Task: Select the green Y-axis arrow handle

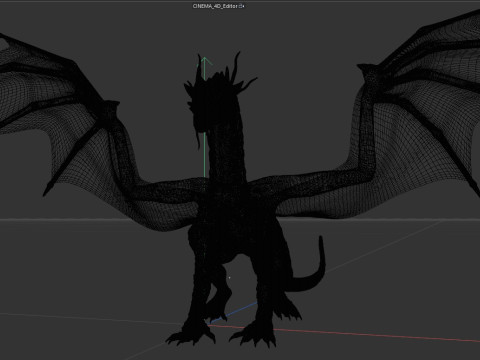Action: pyautogui.click(x=205, y=62)
